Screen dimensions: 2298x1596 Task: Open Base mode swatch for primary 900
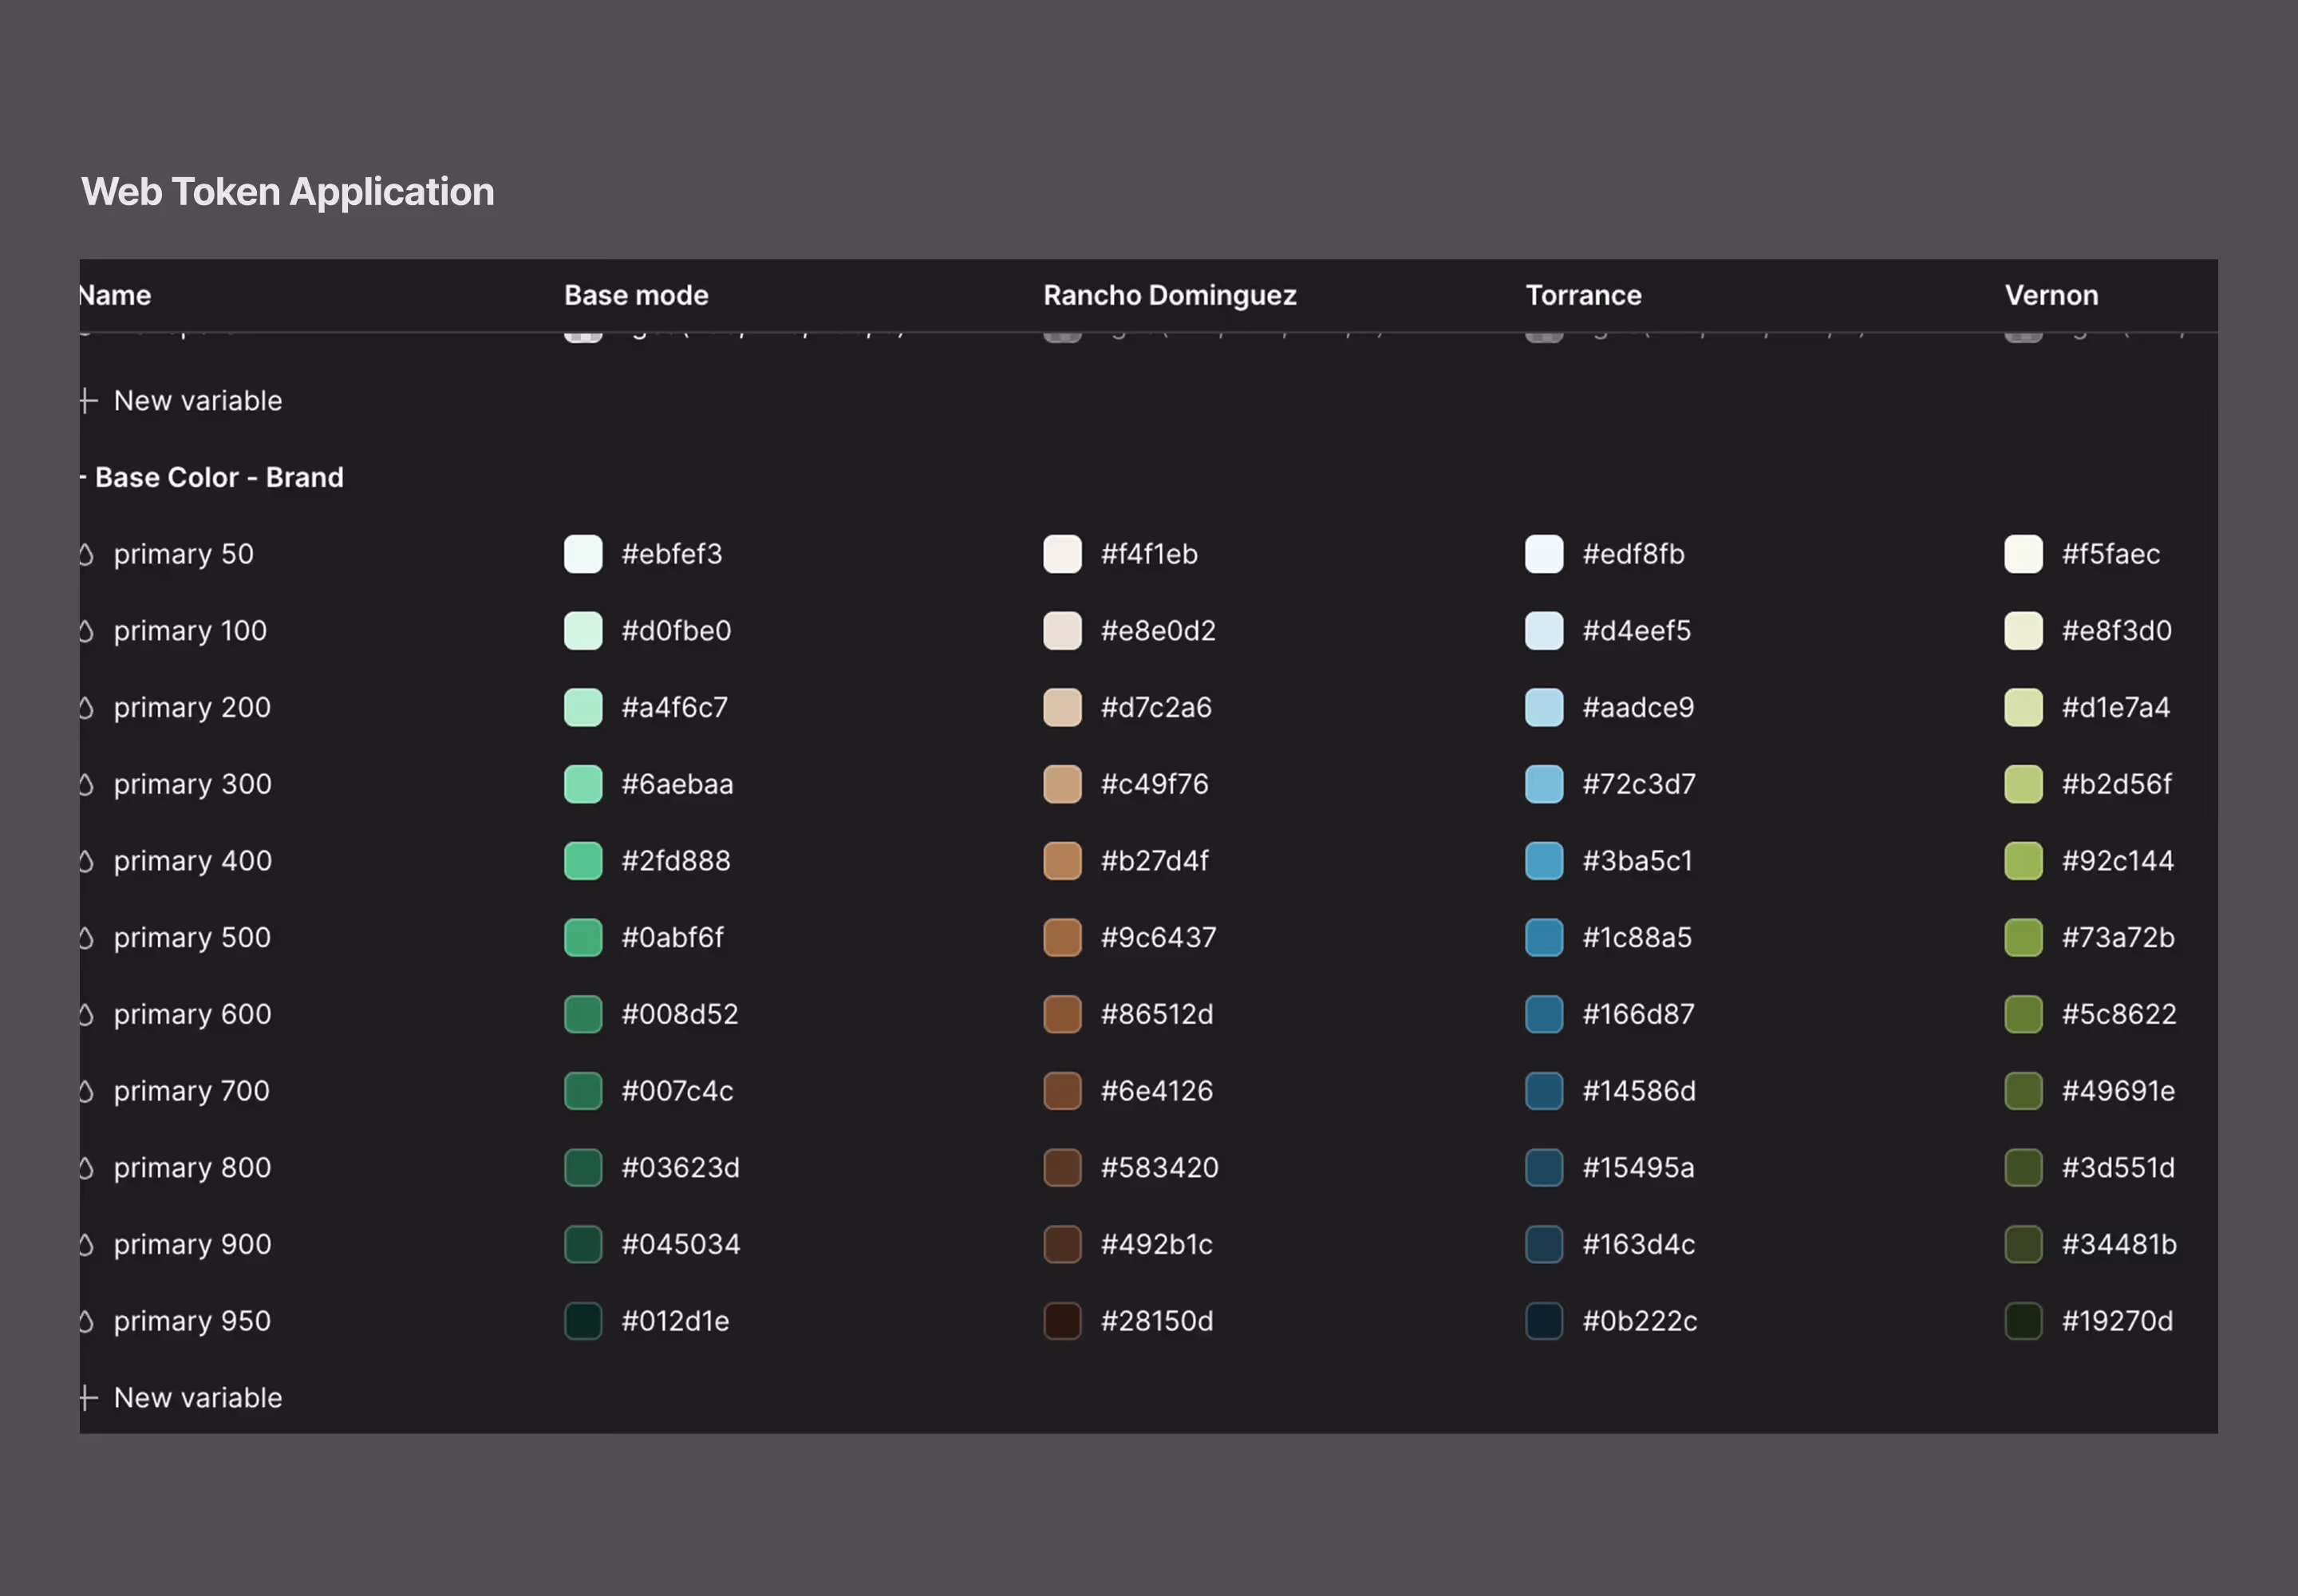583,1244
